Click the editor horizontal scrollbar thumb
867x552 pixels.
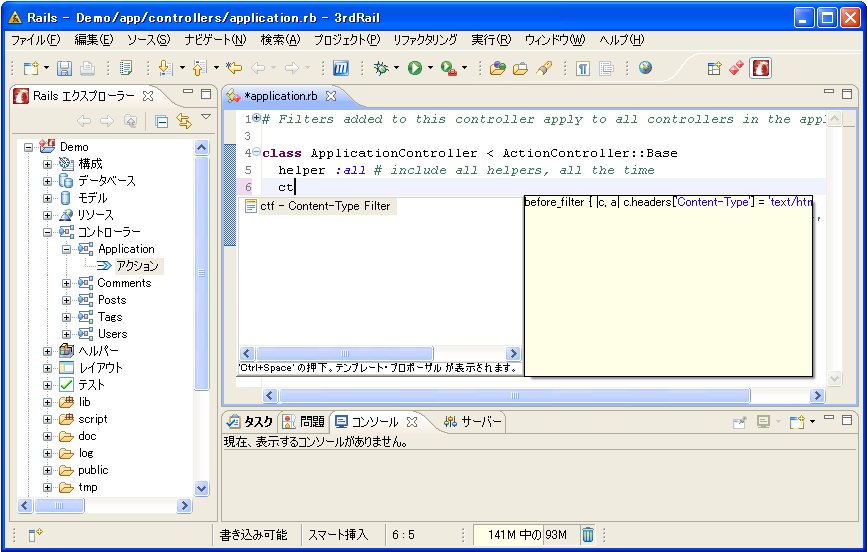point(515,395)
